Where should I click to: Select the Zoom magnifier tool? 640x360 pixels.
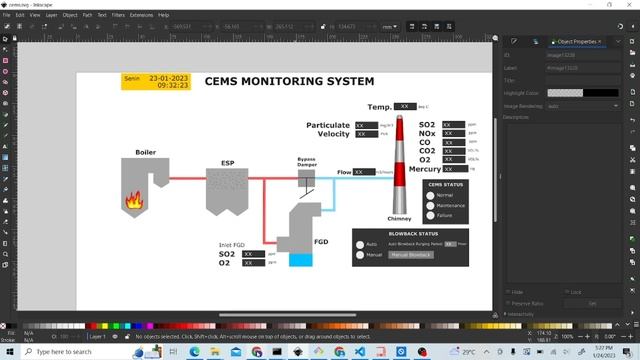pos(5,254)
